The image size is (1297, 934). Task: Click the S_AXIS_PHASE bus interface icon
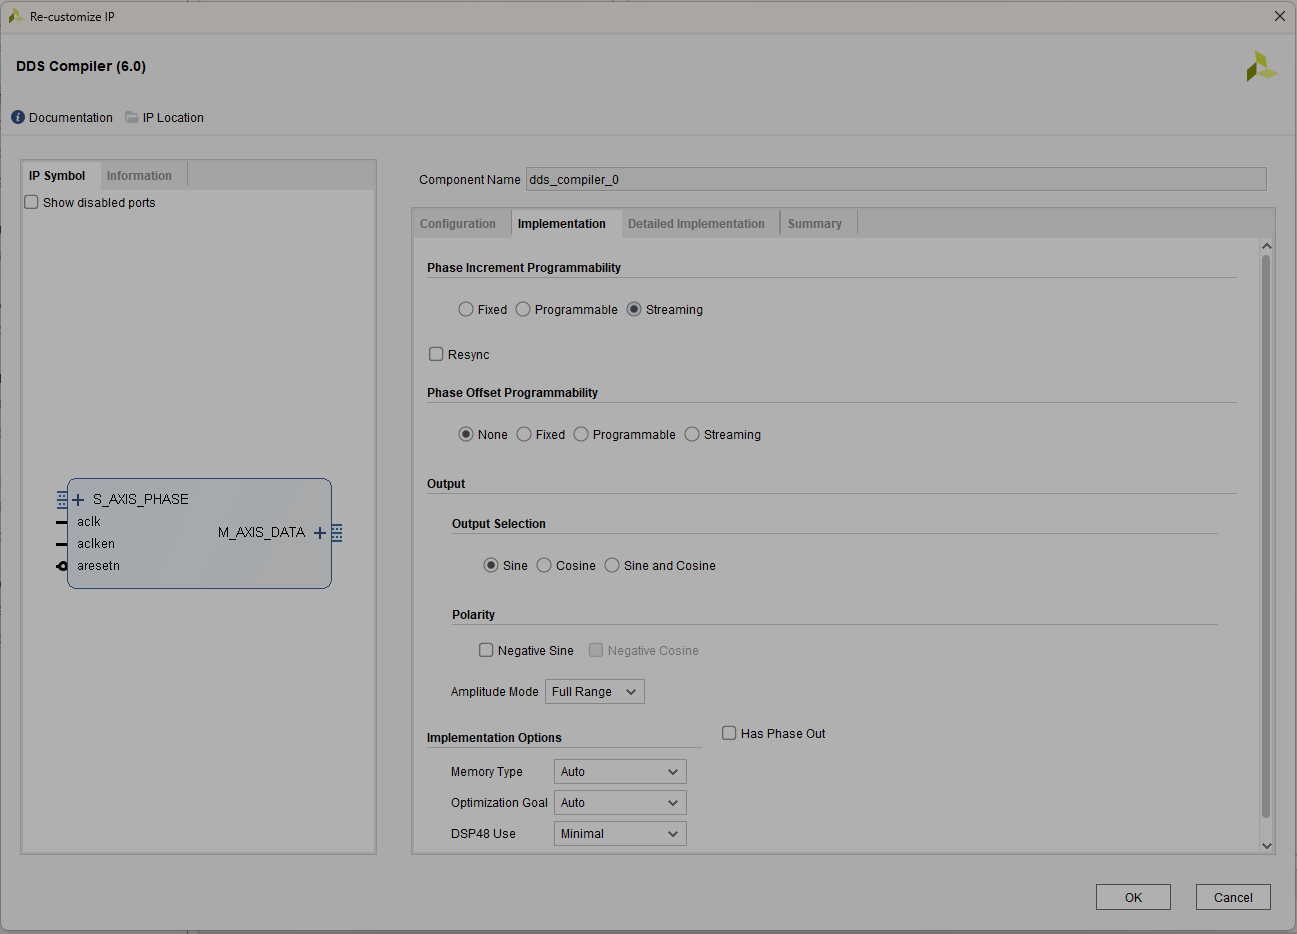click(x=62, y=500)
